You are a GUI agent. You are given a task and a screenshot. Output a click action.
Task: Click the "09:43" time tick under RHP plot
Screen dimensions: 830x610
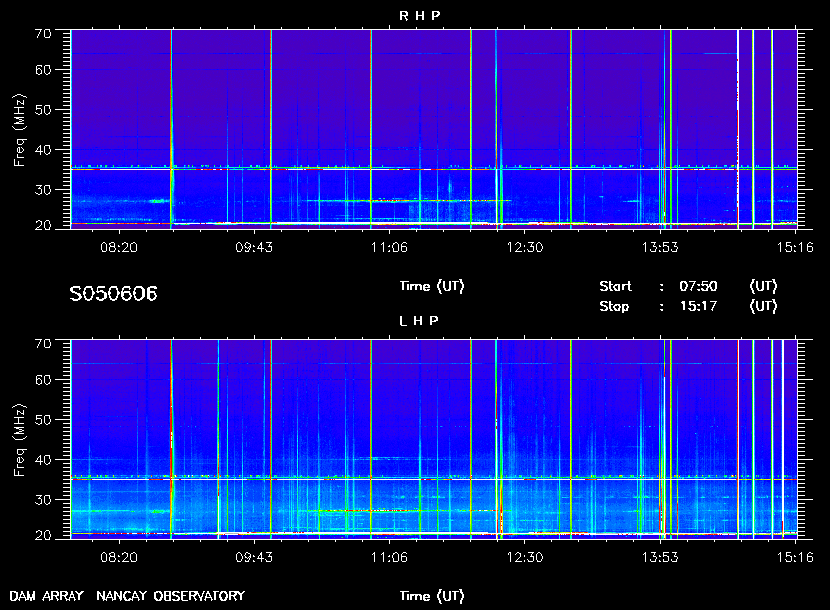point(254,247)
